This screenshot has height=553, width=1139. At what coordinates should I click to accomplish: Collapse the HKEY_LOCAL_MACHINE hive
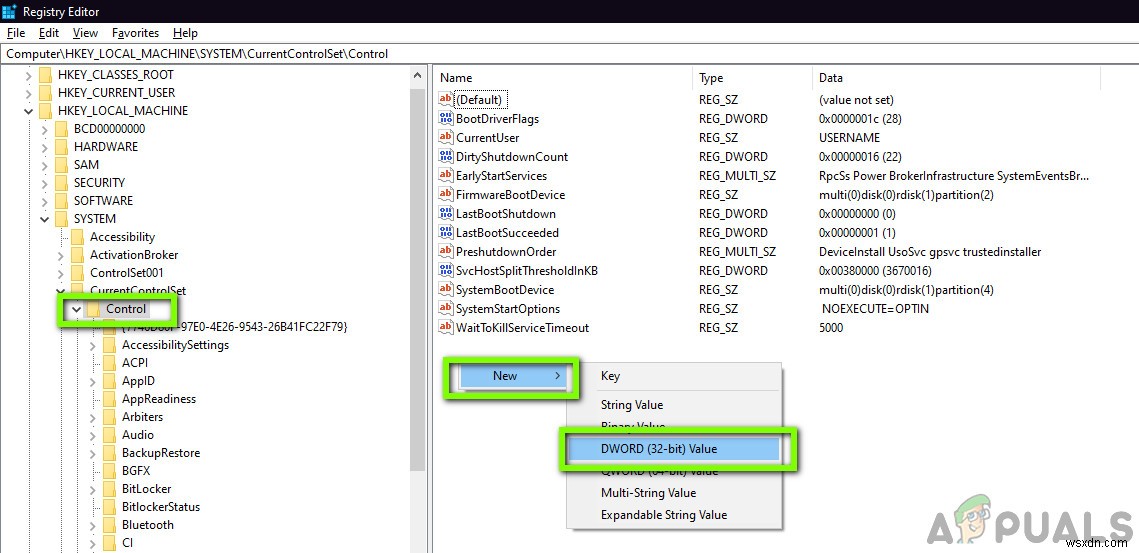pyautogui.click(x=28, y=111)
